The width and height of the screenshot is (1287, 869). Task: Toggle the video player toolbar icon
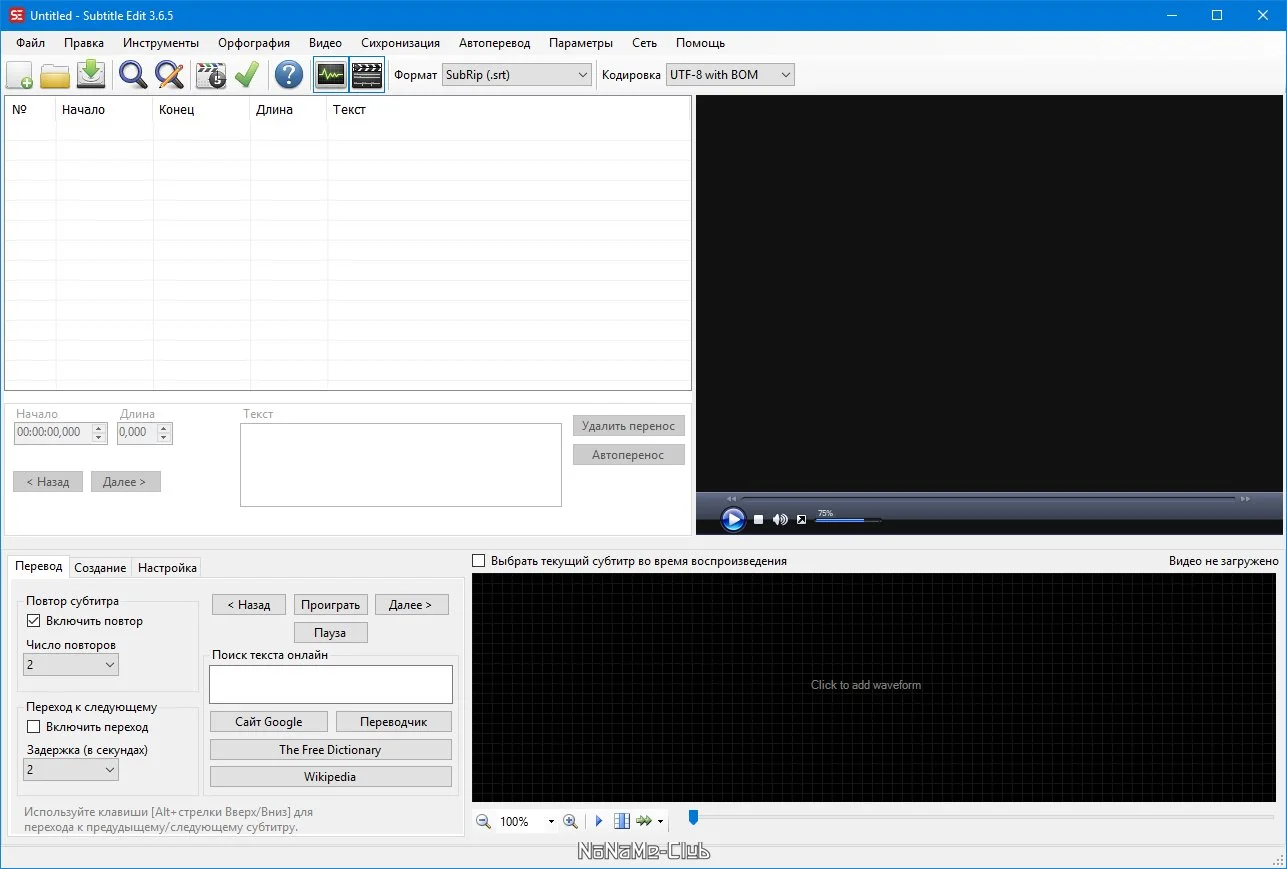pos(367,75)
